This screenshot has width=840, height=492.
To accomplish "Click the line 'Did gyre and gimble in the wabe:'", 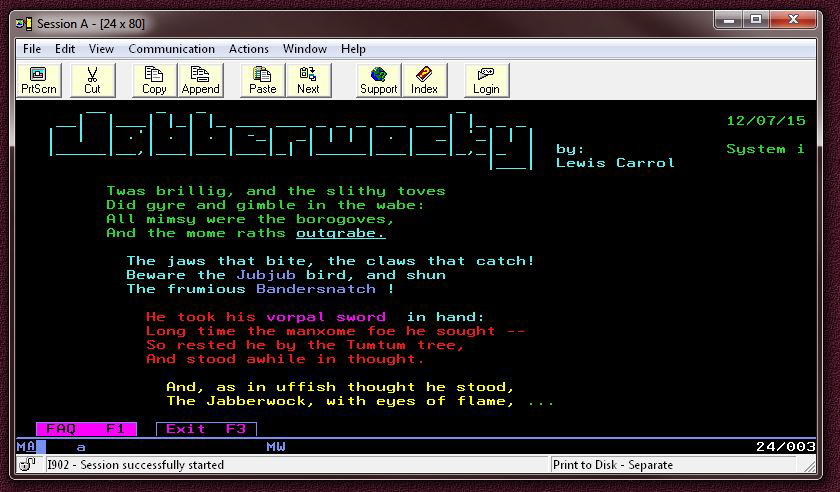I will pyautogui.click(x=265, y=205).
